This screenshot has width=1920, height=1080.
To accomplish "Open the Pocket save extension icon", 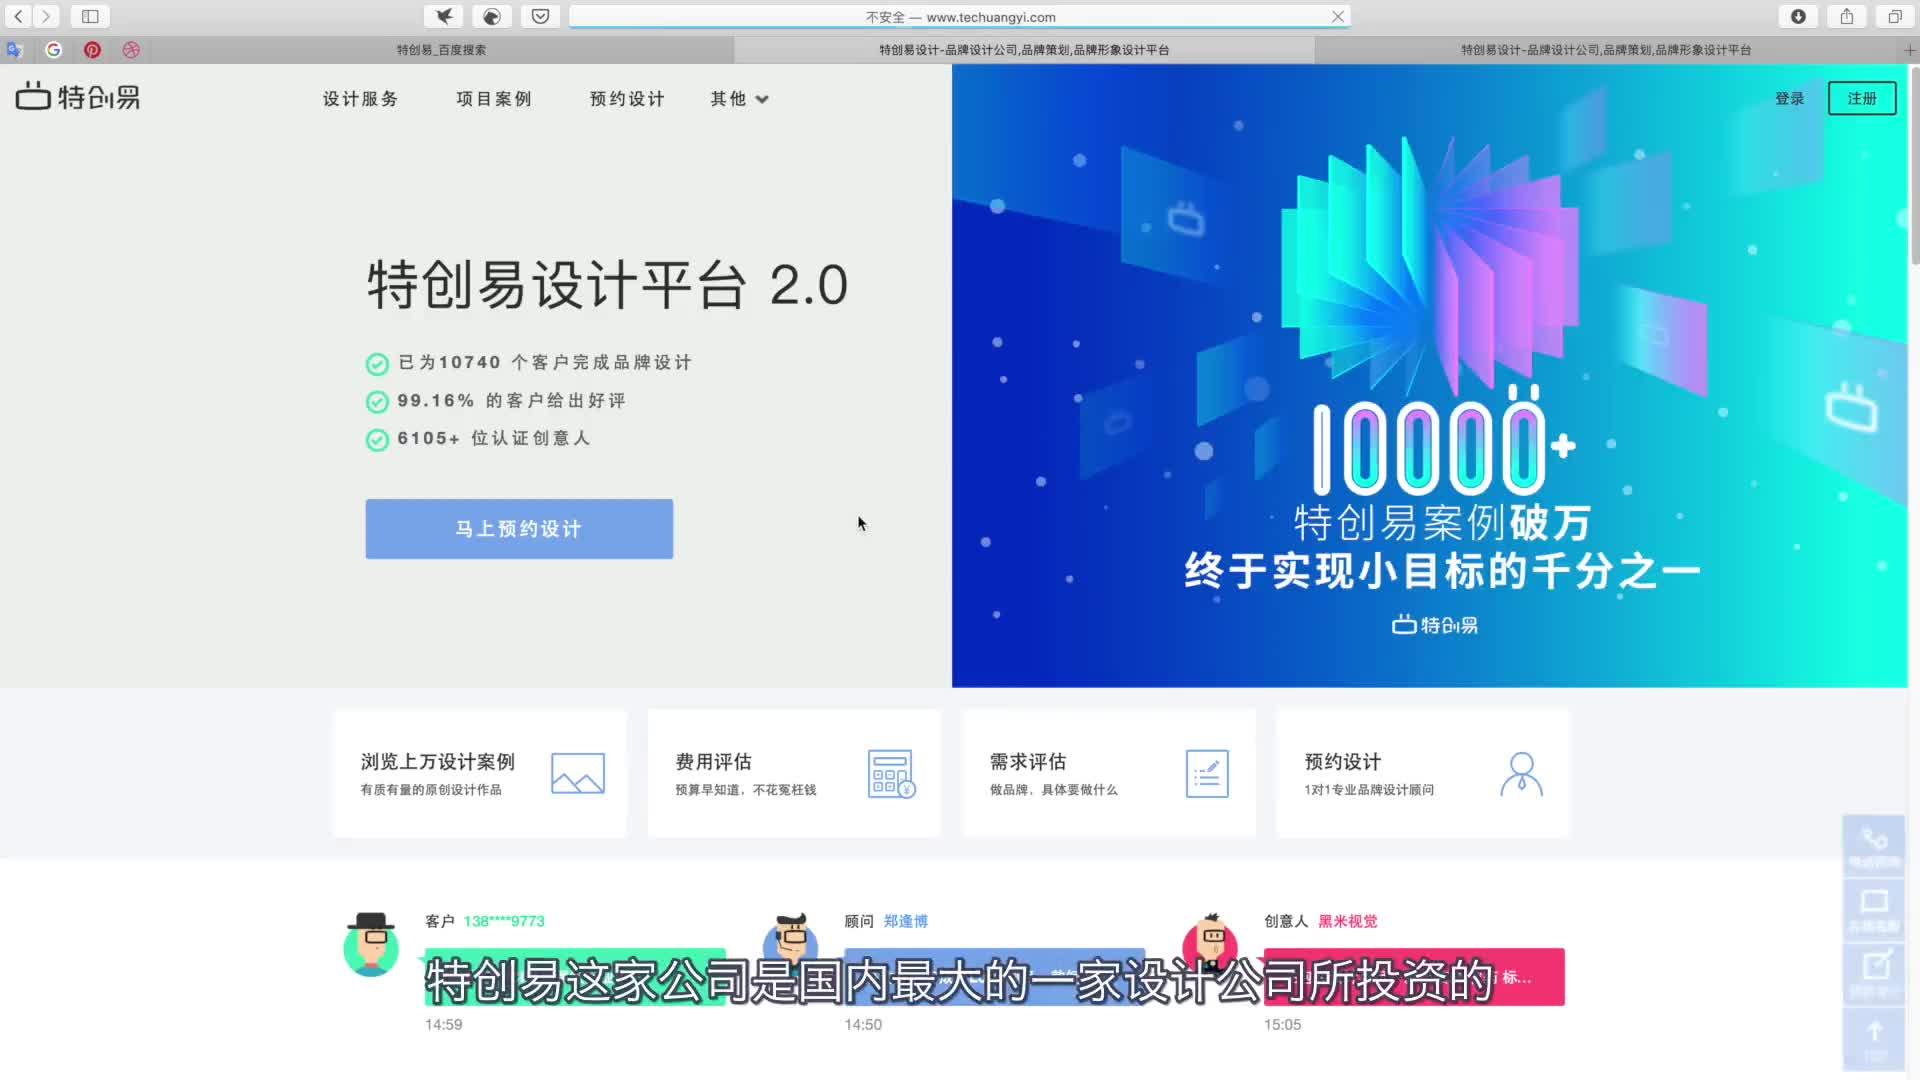I will pos(540,16).
